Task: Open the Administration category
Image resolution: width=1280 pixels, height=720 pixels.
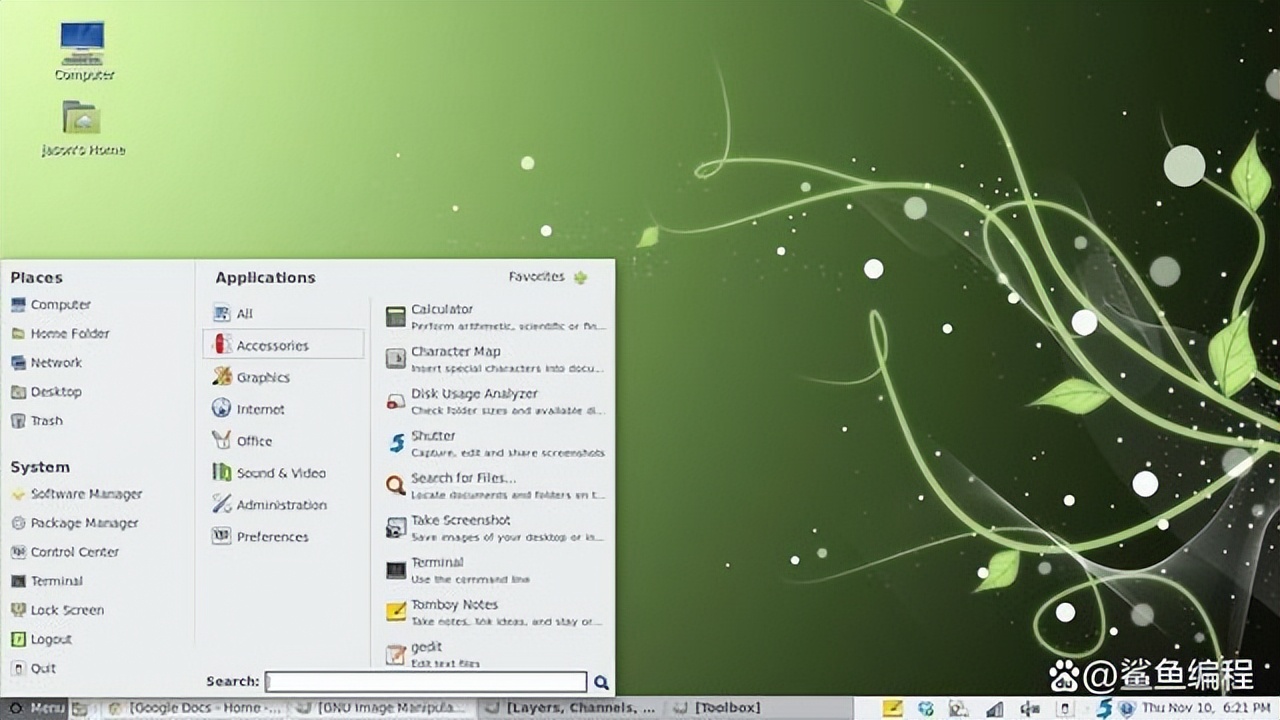Action: (280, 505)
